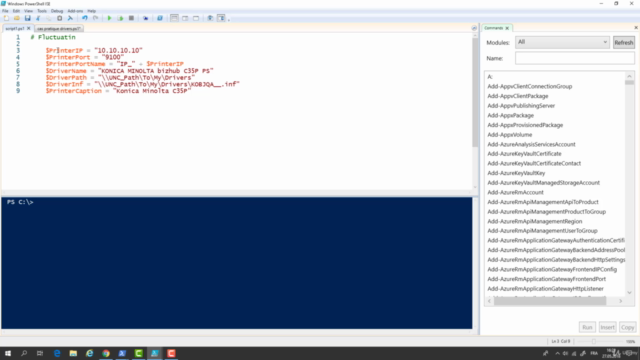
Task: Close the add-on tools pane
Action: click(636, 27)
